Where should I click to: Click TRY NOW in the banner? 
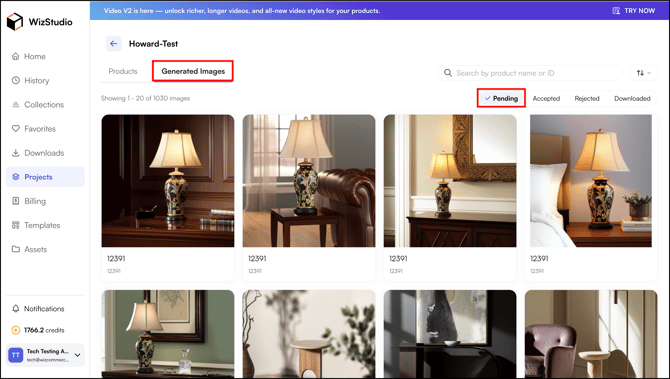pos(639,11)
